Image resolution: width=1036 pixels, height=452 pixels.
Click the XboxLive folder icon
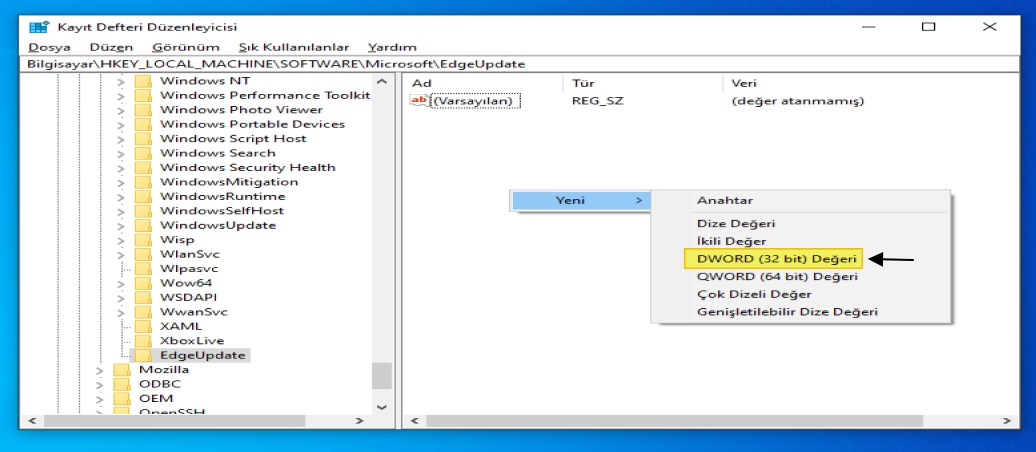click(143, 341)
